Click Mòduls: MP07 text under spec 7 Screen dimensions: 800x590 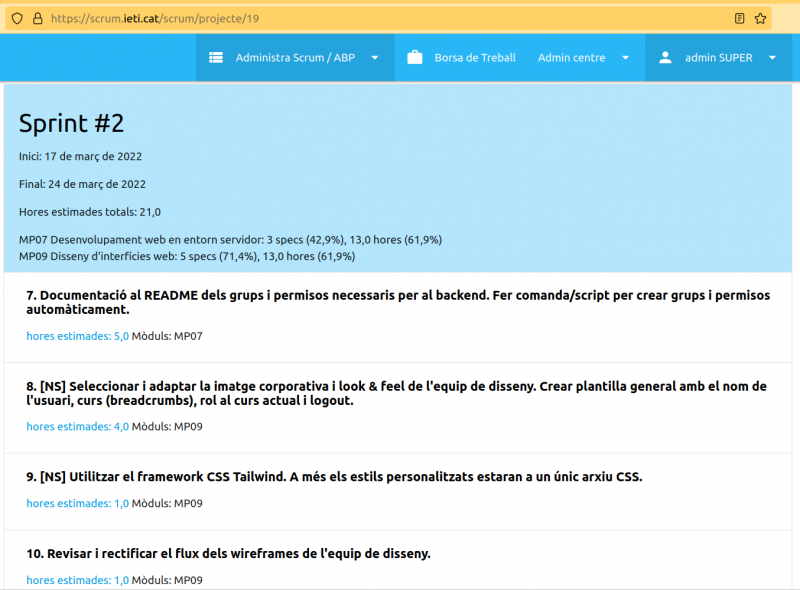pos(167,336)
